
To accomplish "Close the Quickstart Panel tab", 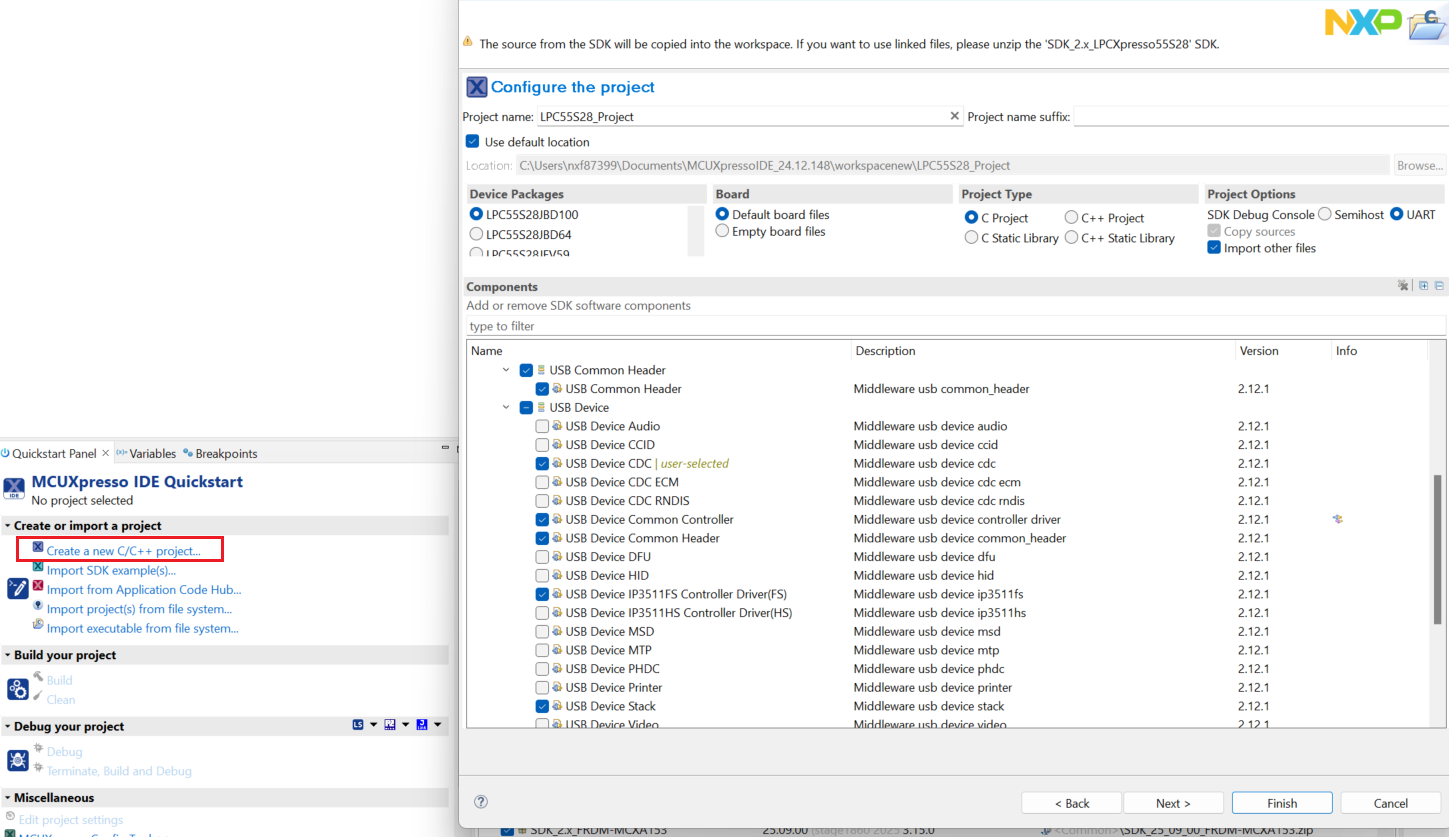I will click(x=106, y=453).
